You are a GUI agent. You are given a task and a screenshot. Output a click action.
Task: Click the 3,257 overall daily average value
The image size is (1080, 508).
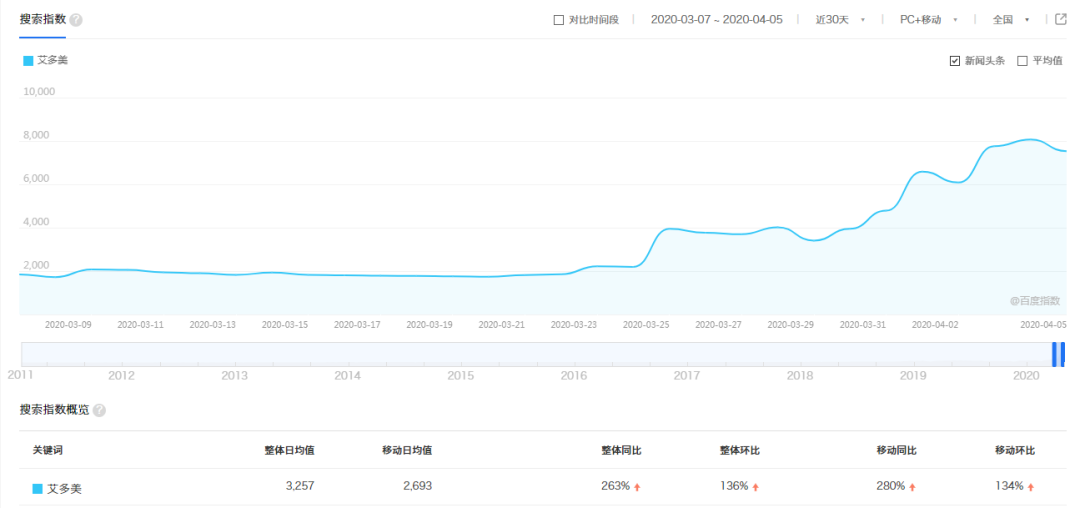(300, 486)
